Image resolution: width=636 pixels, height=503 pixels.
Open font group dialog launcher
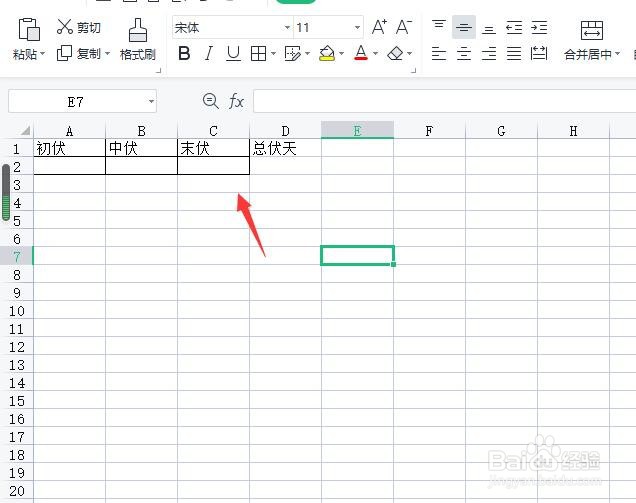(413, 71)
